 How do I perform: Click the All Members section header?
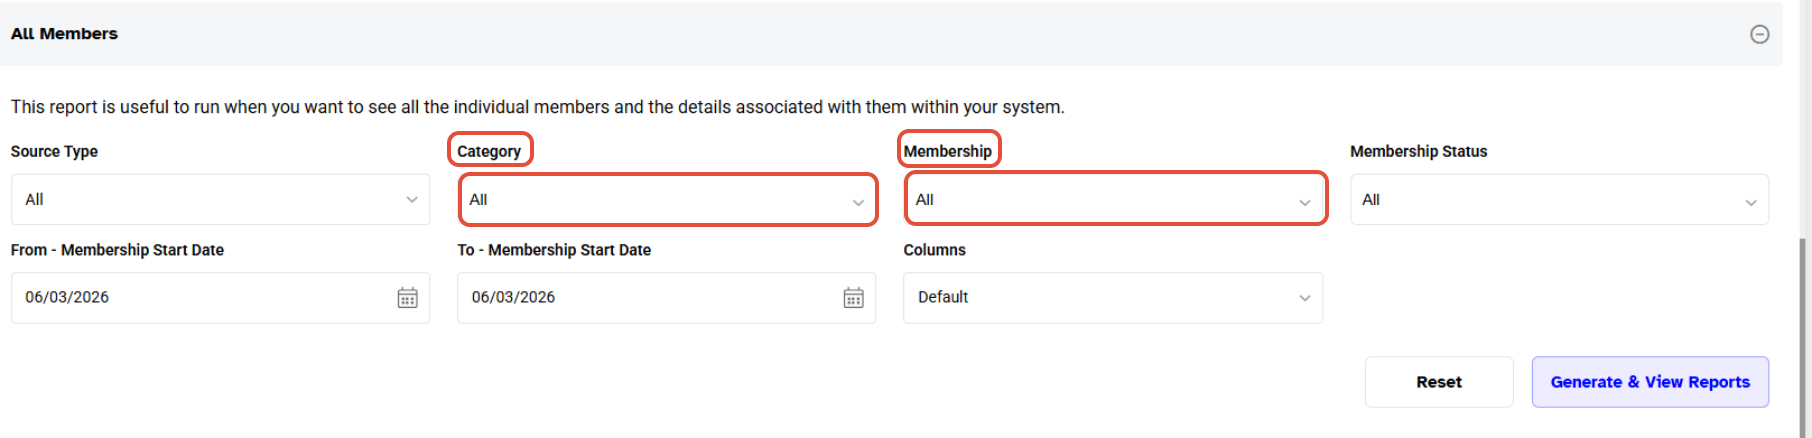pos(65,34)
